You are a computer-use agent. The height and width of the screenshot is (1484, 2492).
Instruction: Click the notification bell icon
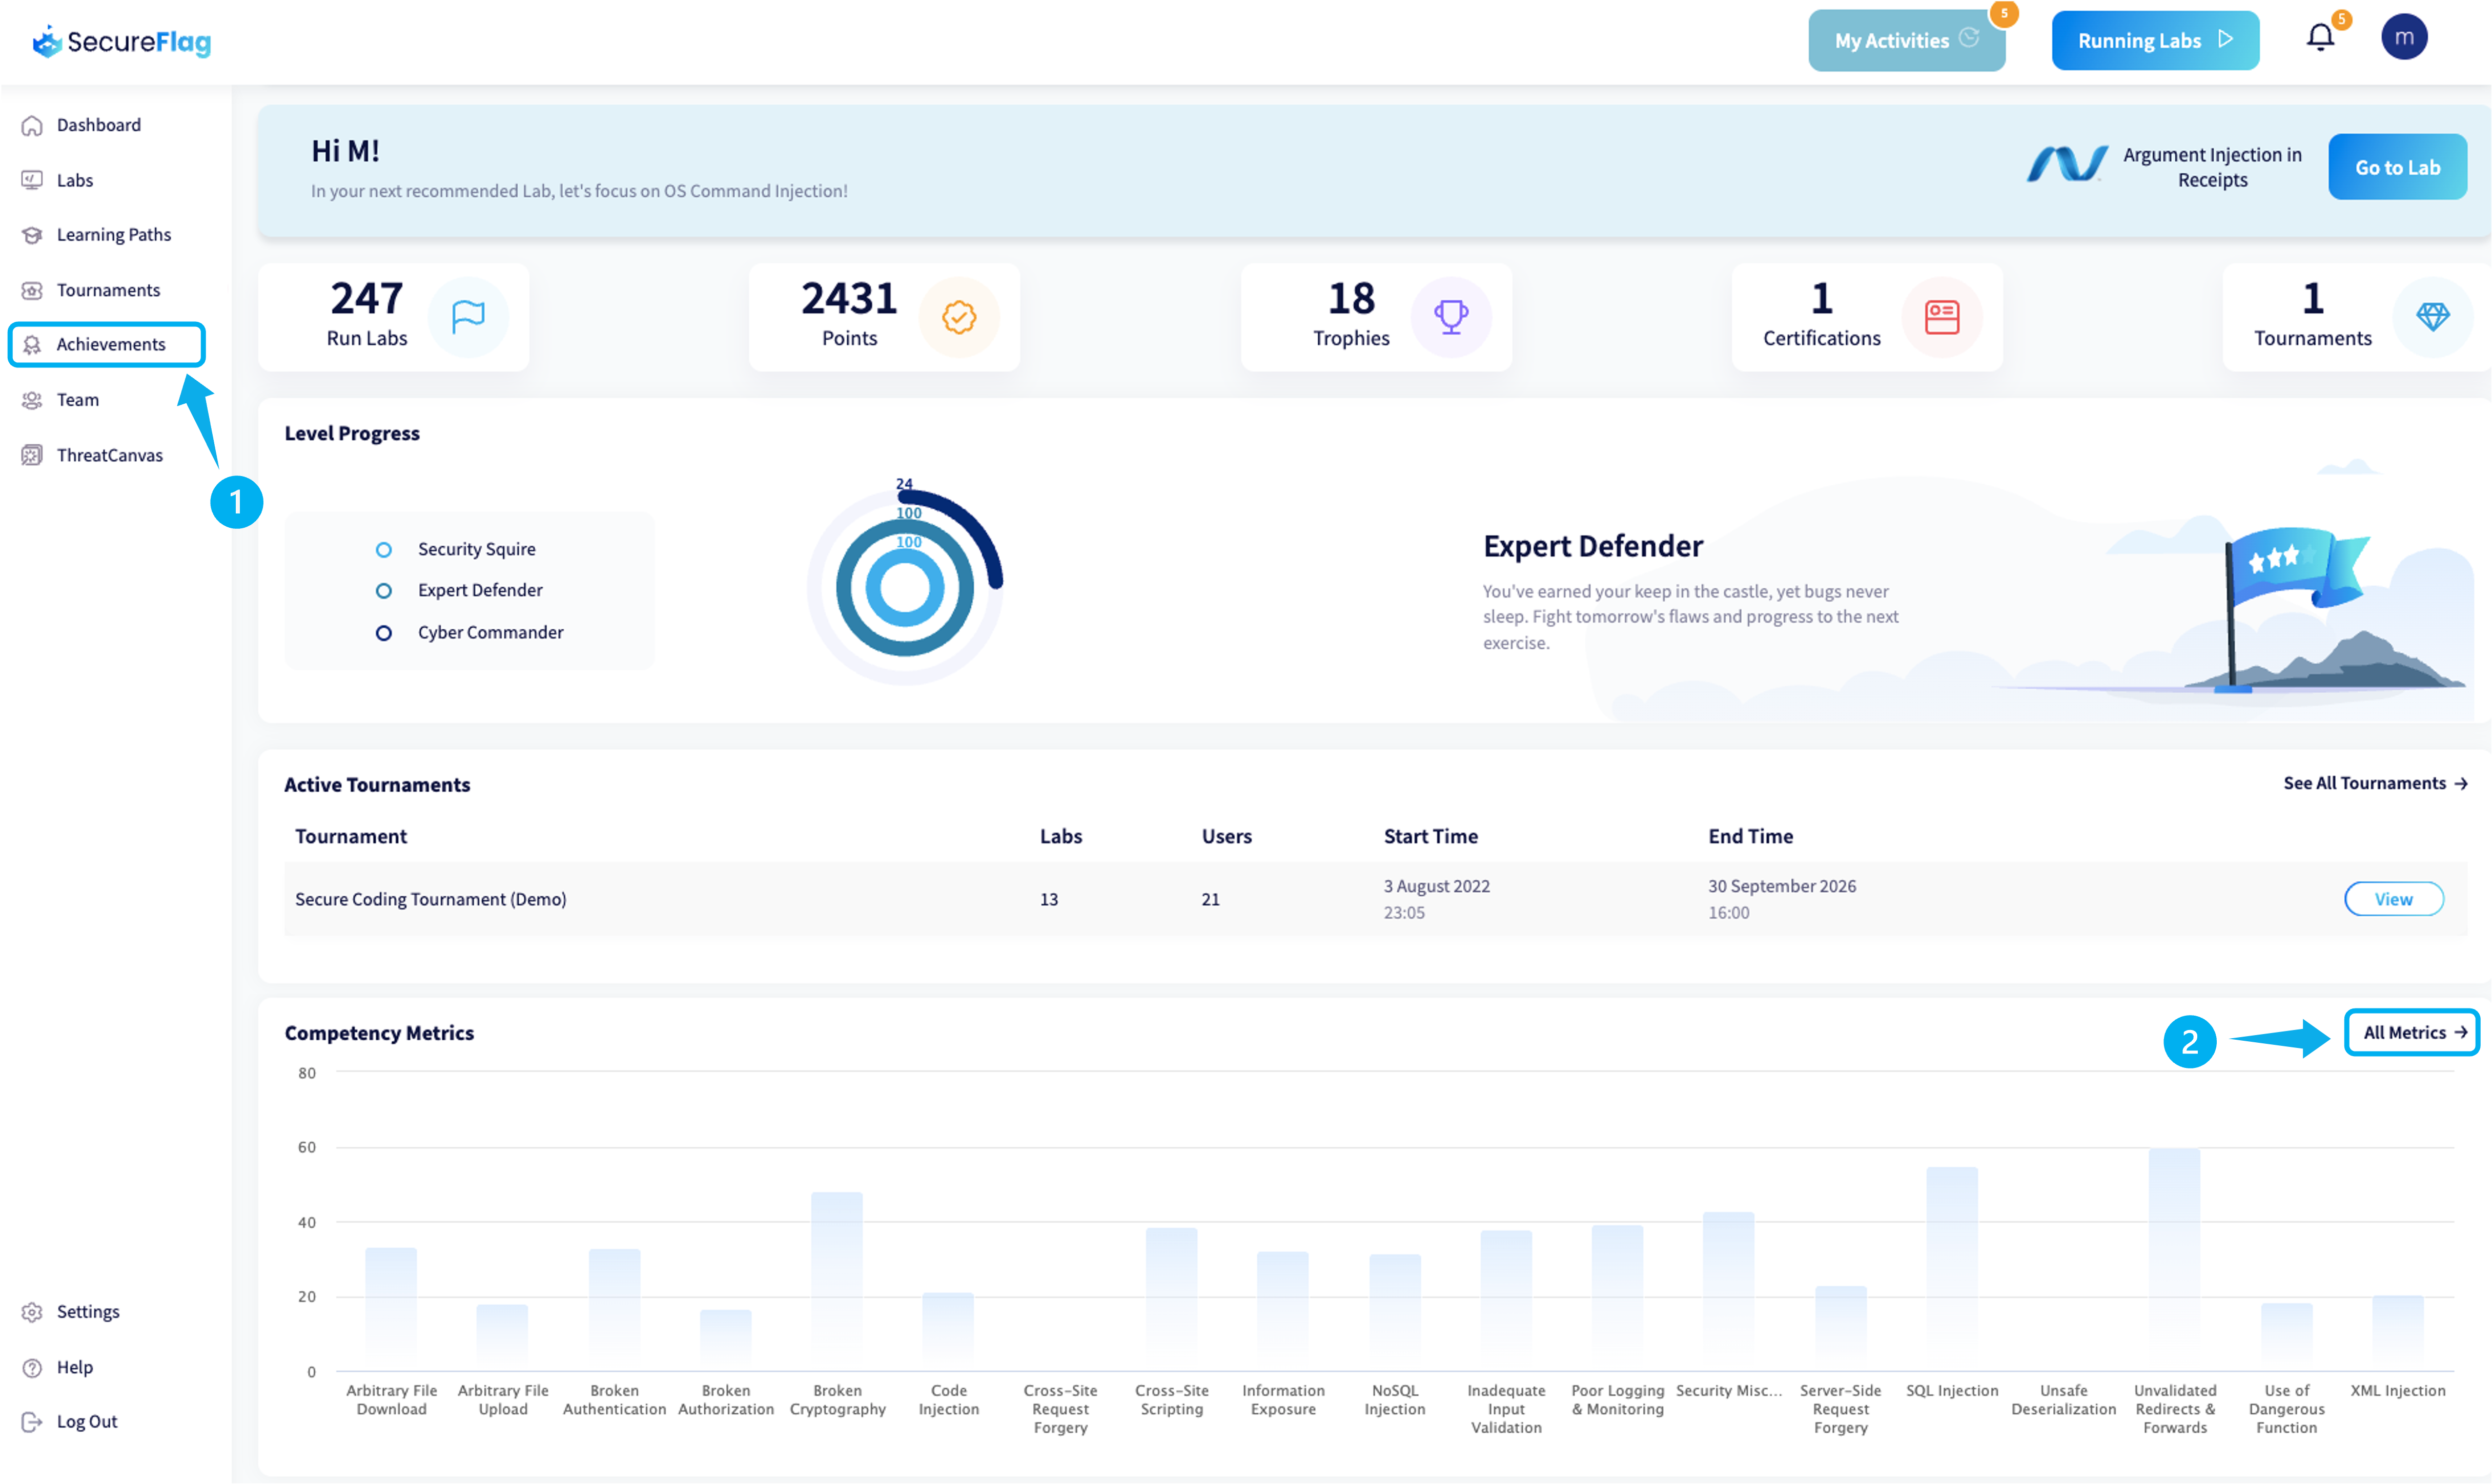pyautogui.click(x=2320, y=38)
